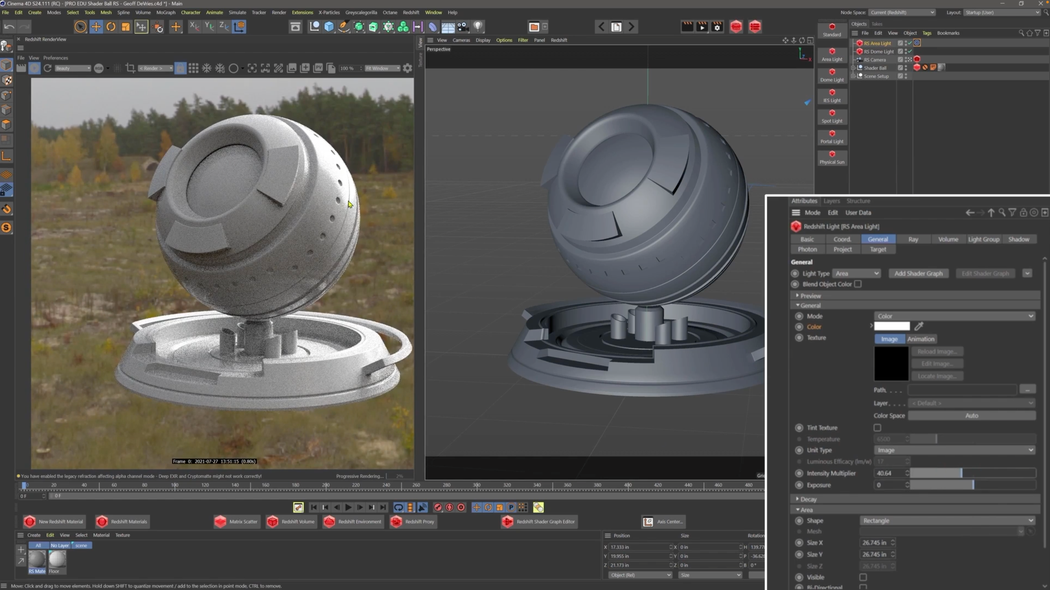
Task: Enable the Blend Object Color checkbox
Action: (877, 284)
